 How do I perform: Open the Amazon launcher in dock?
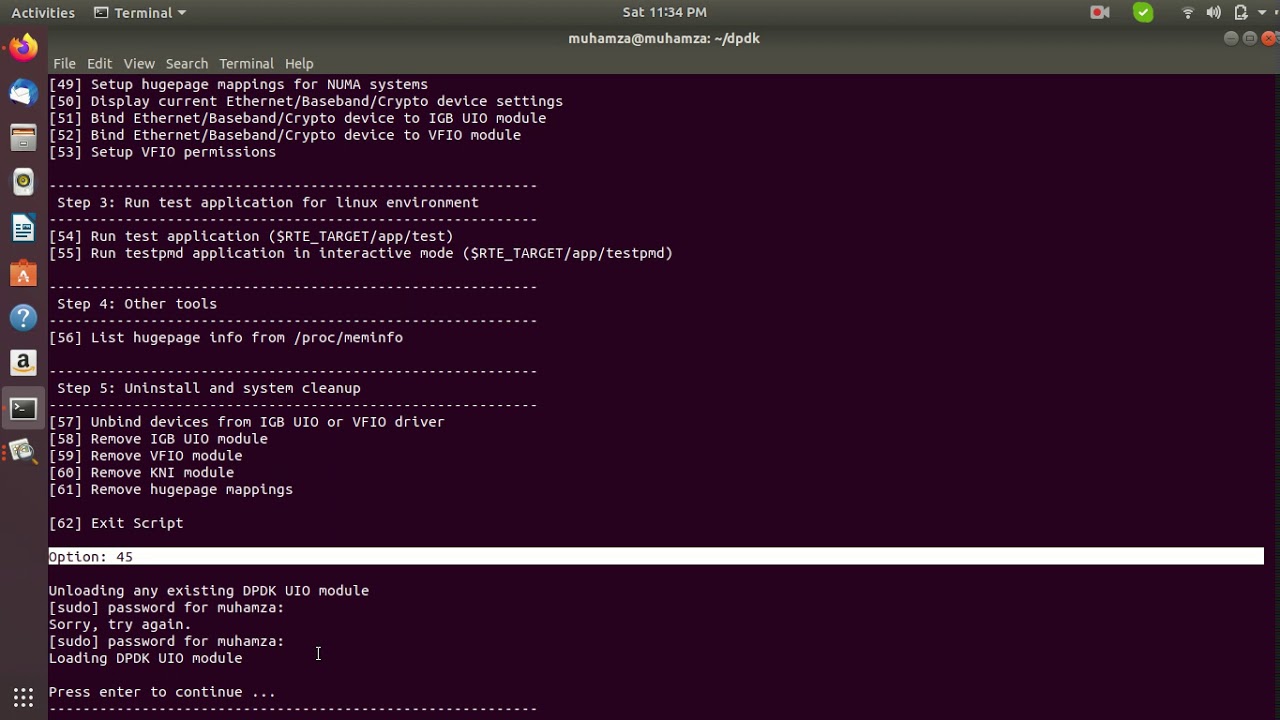tap(23, 363)
